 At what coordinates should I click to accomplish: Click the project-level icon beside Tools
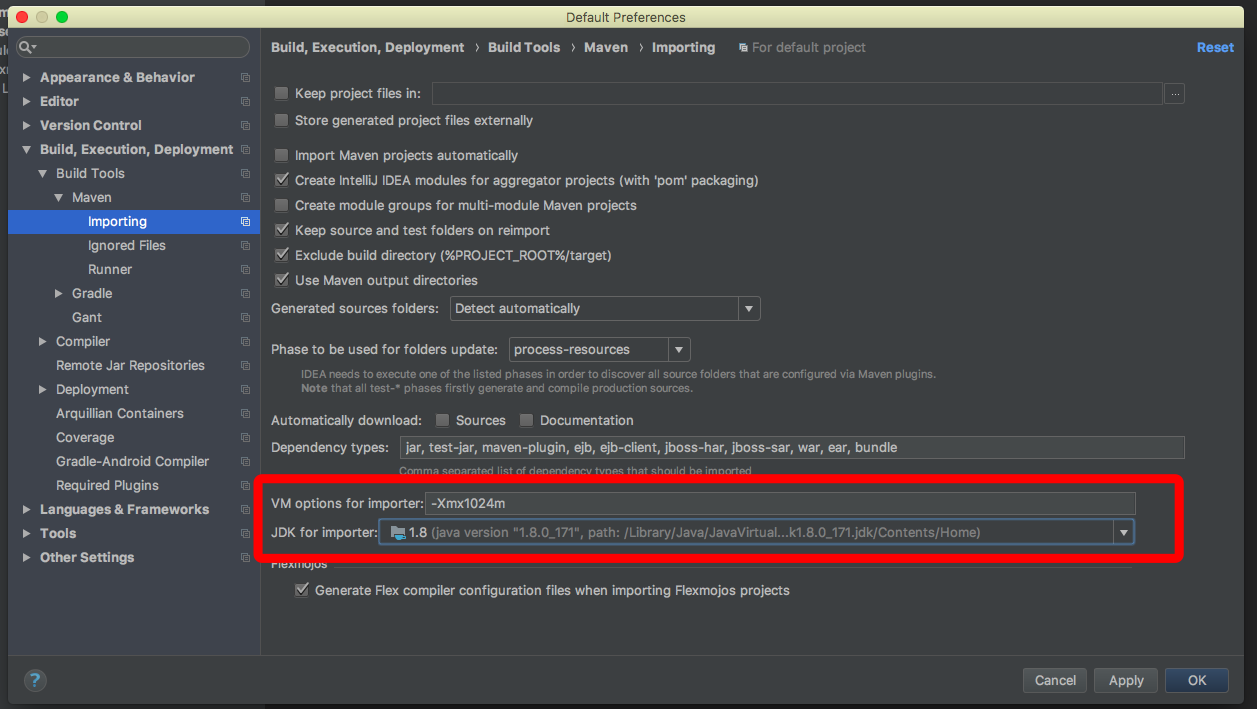[x=245, y=534]
